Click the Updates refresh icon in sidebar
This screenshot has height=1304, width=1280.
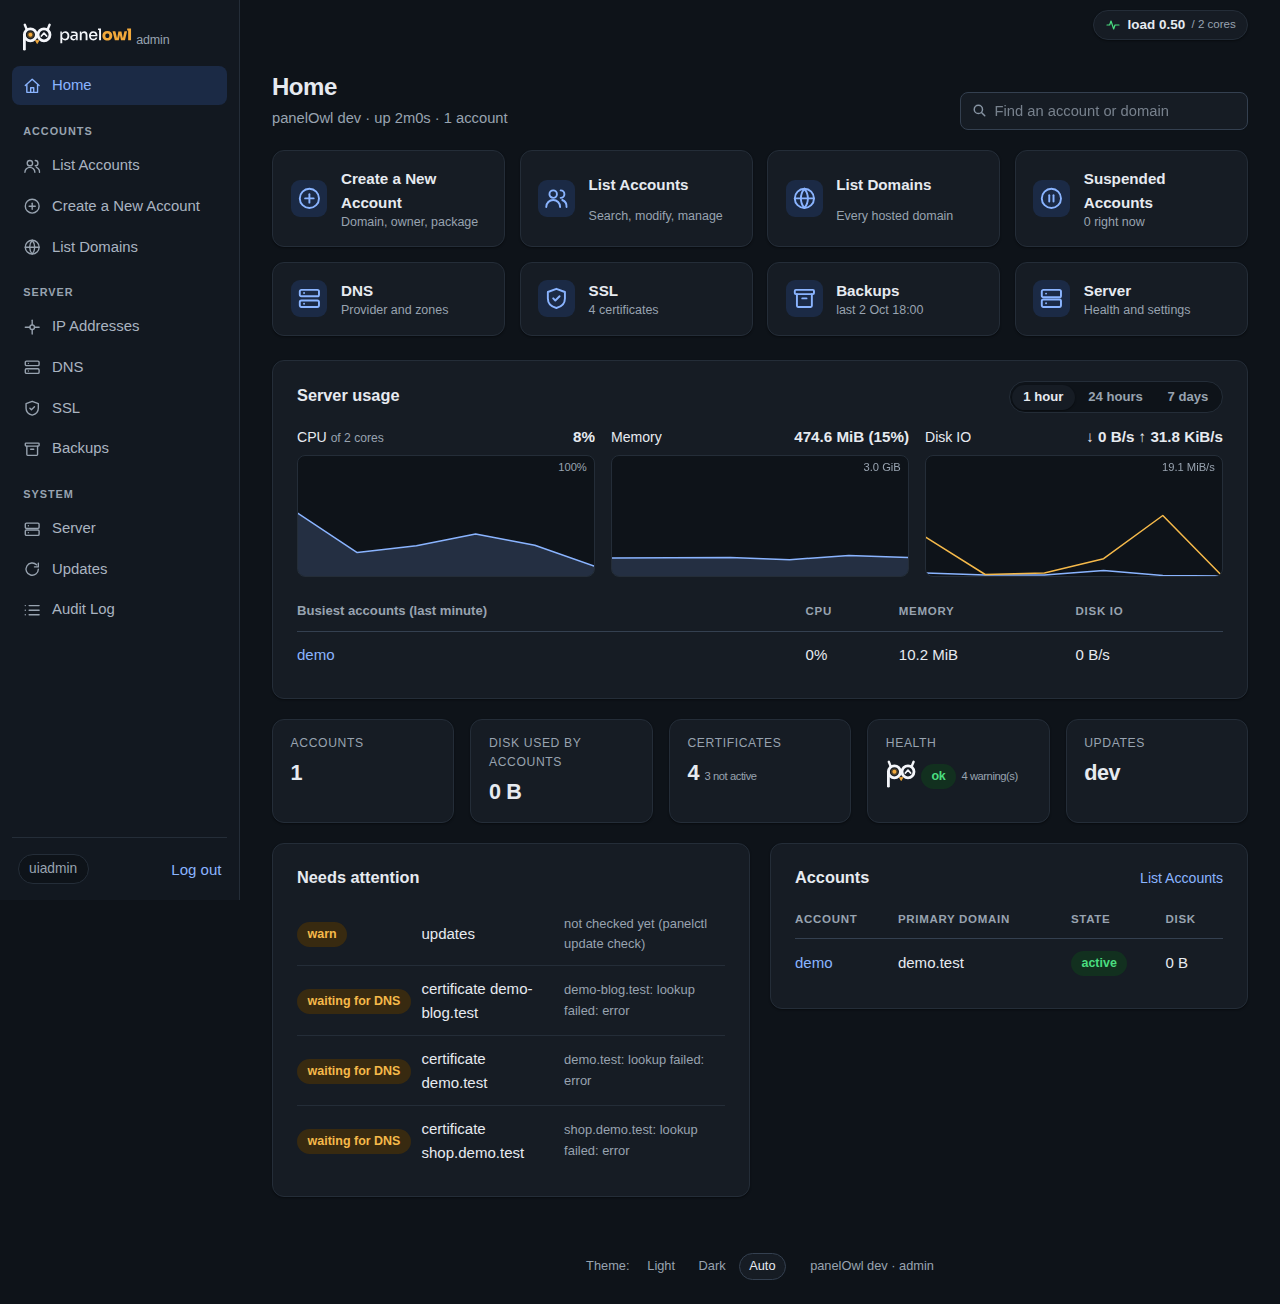[32, 569]
